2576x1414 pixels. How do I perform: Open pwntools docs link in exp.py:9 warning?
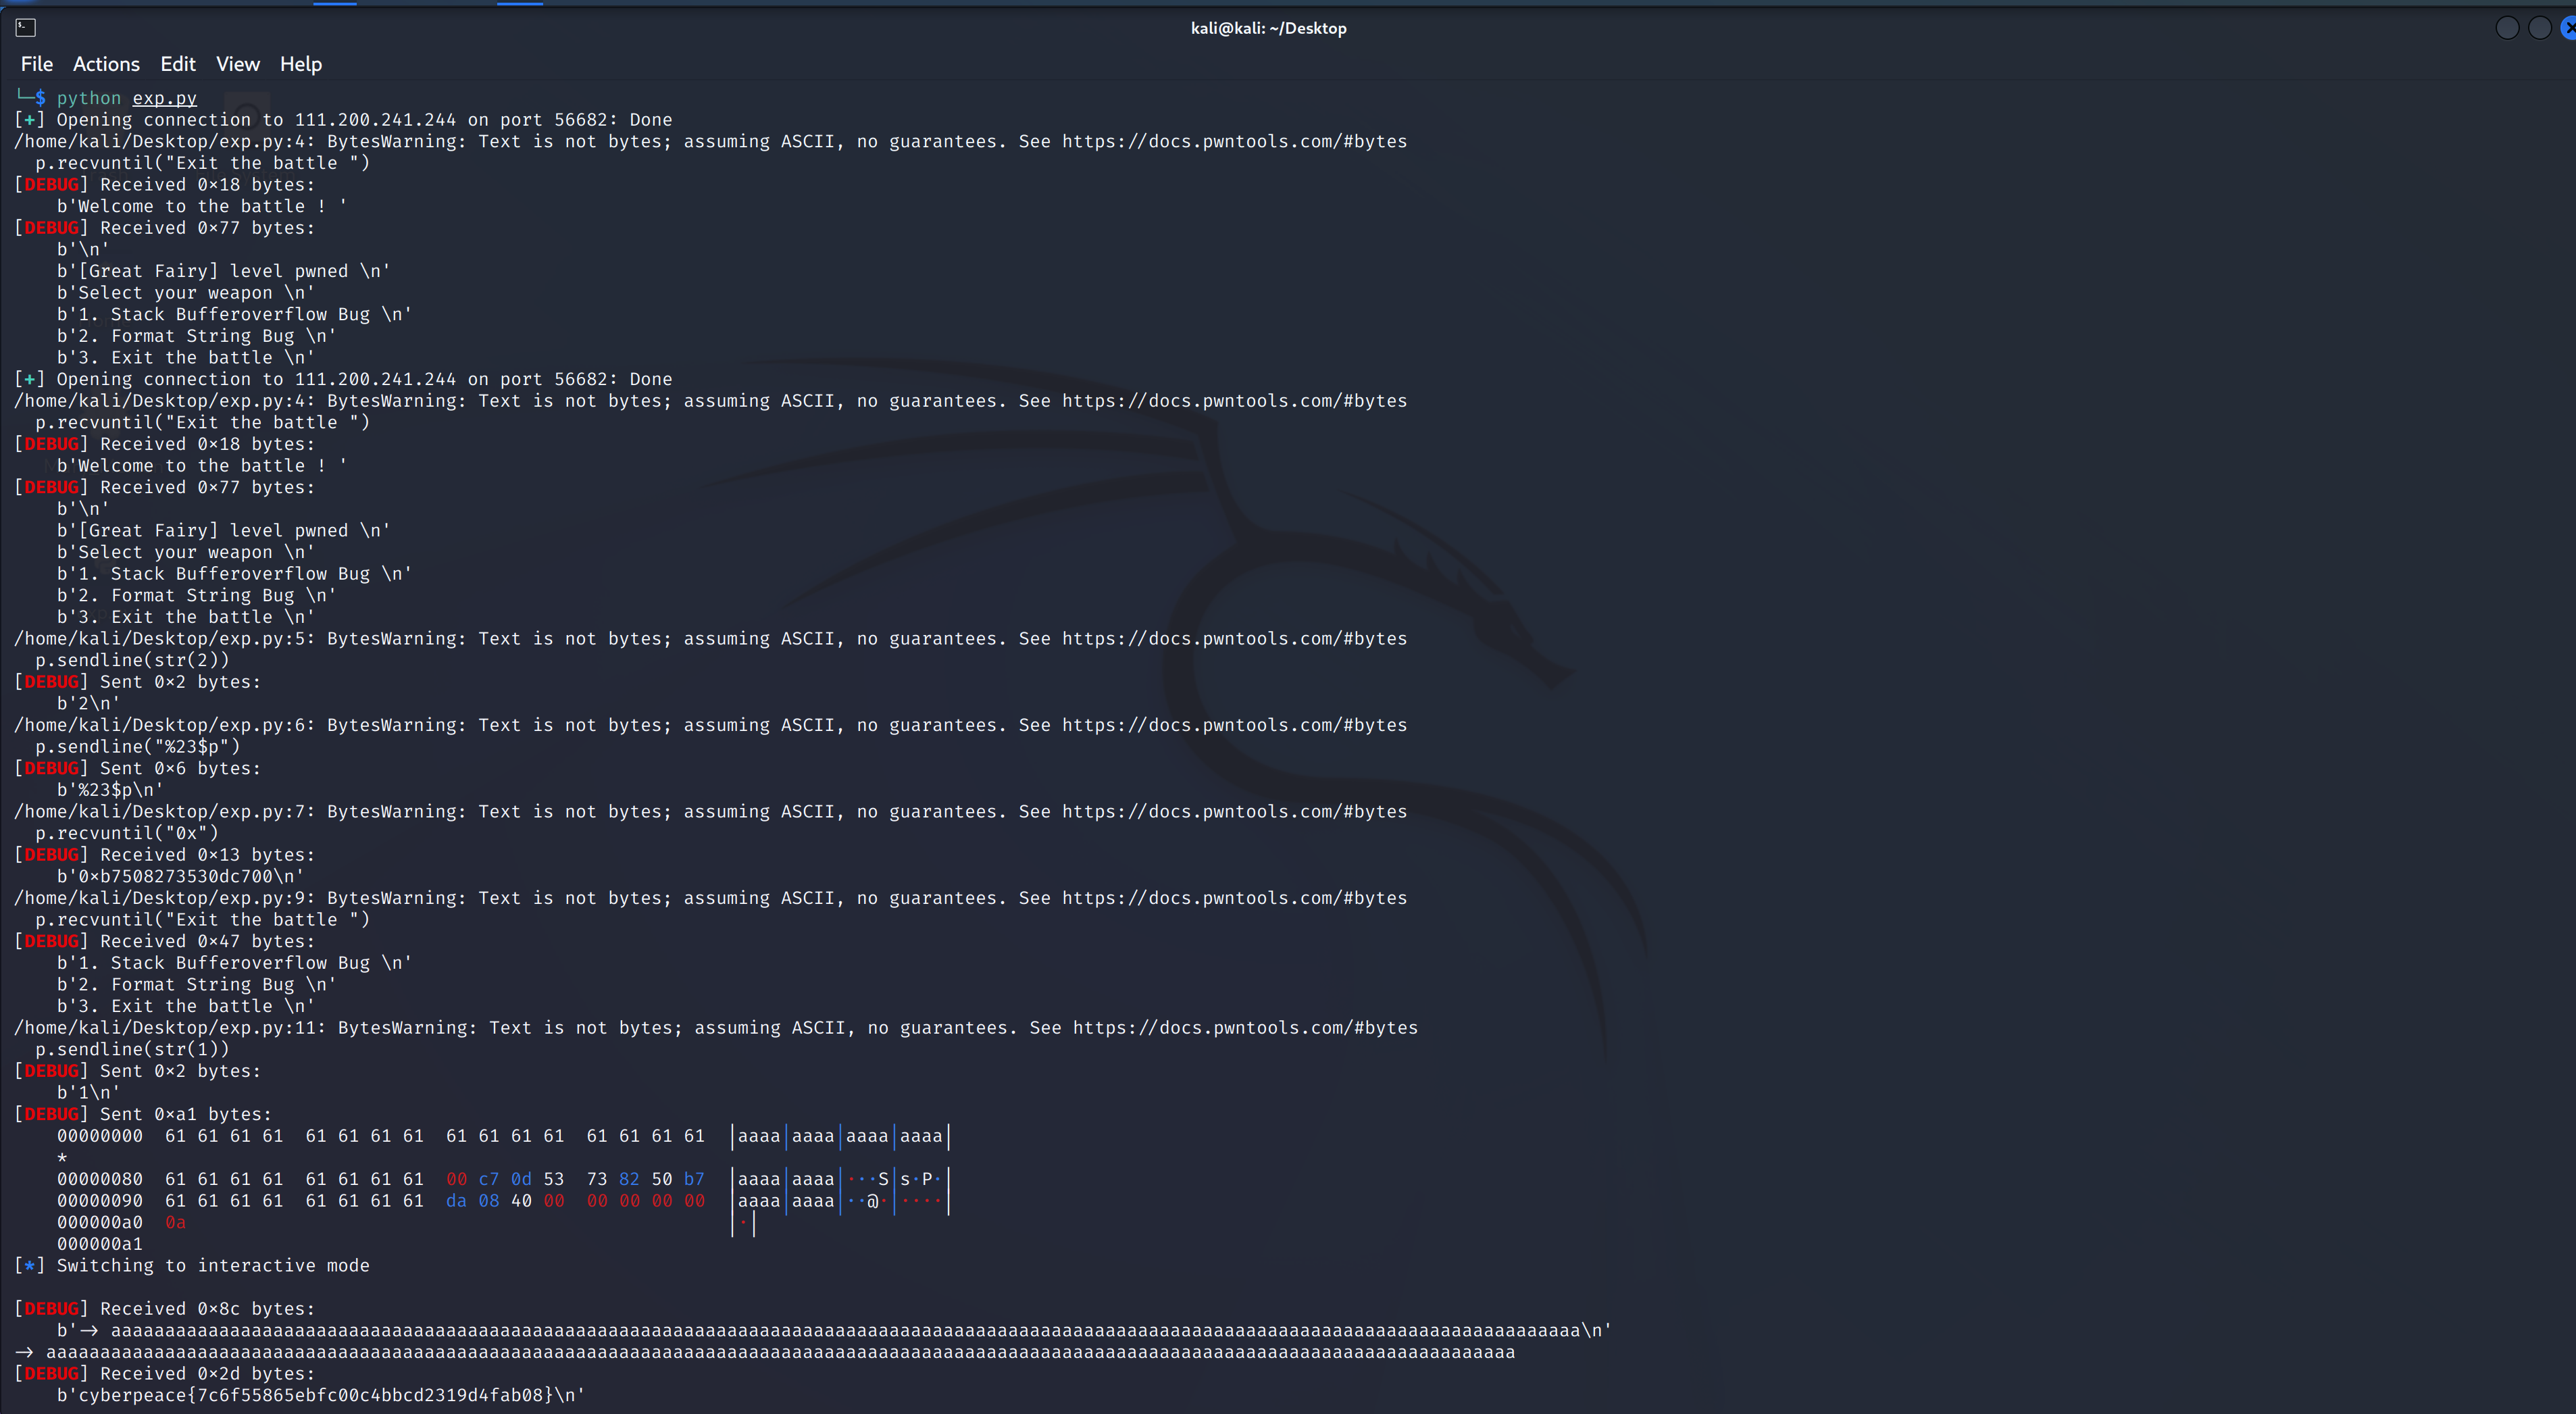1234,898
